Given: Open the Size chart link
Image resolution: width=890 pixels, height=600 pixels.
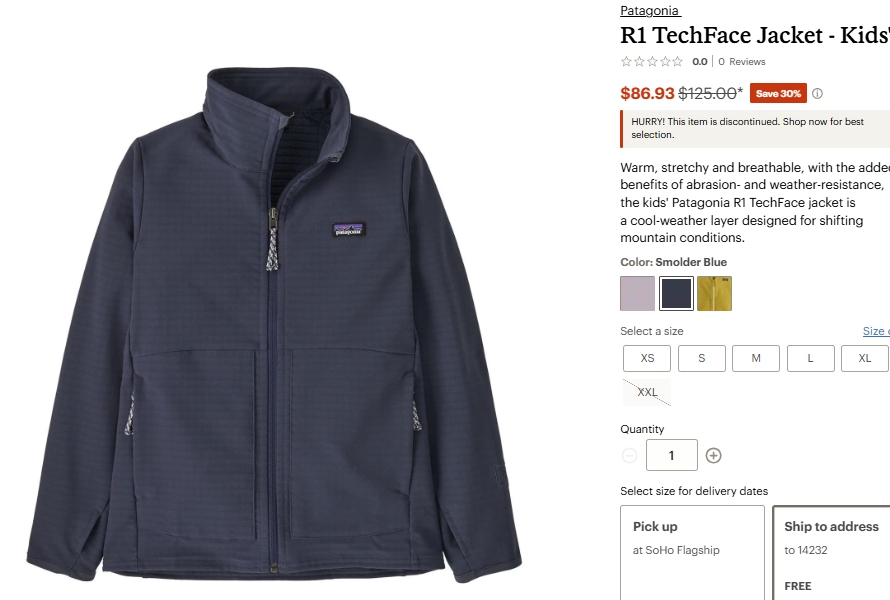Looking at the screenshot, I should point(876,331).
